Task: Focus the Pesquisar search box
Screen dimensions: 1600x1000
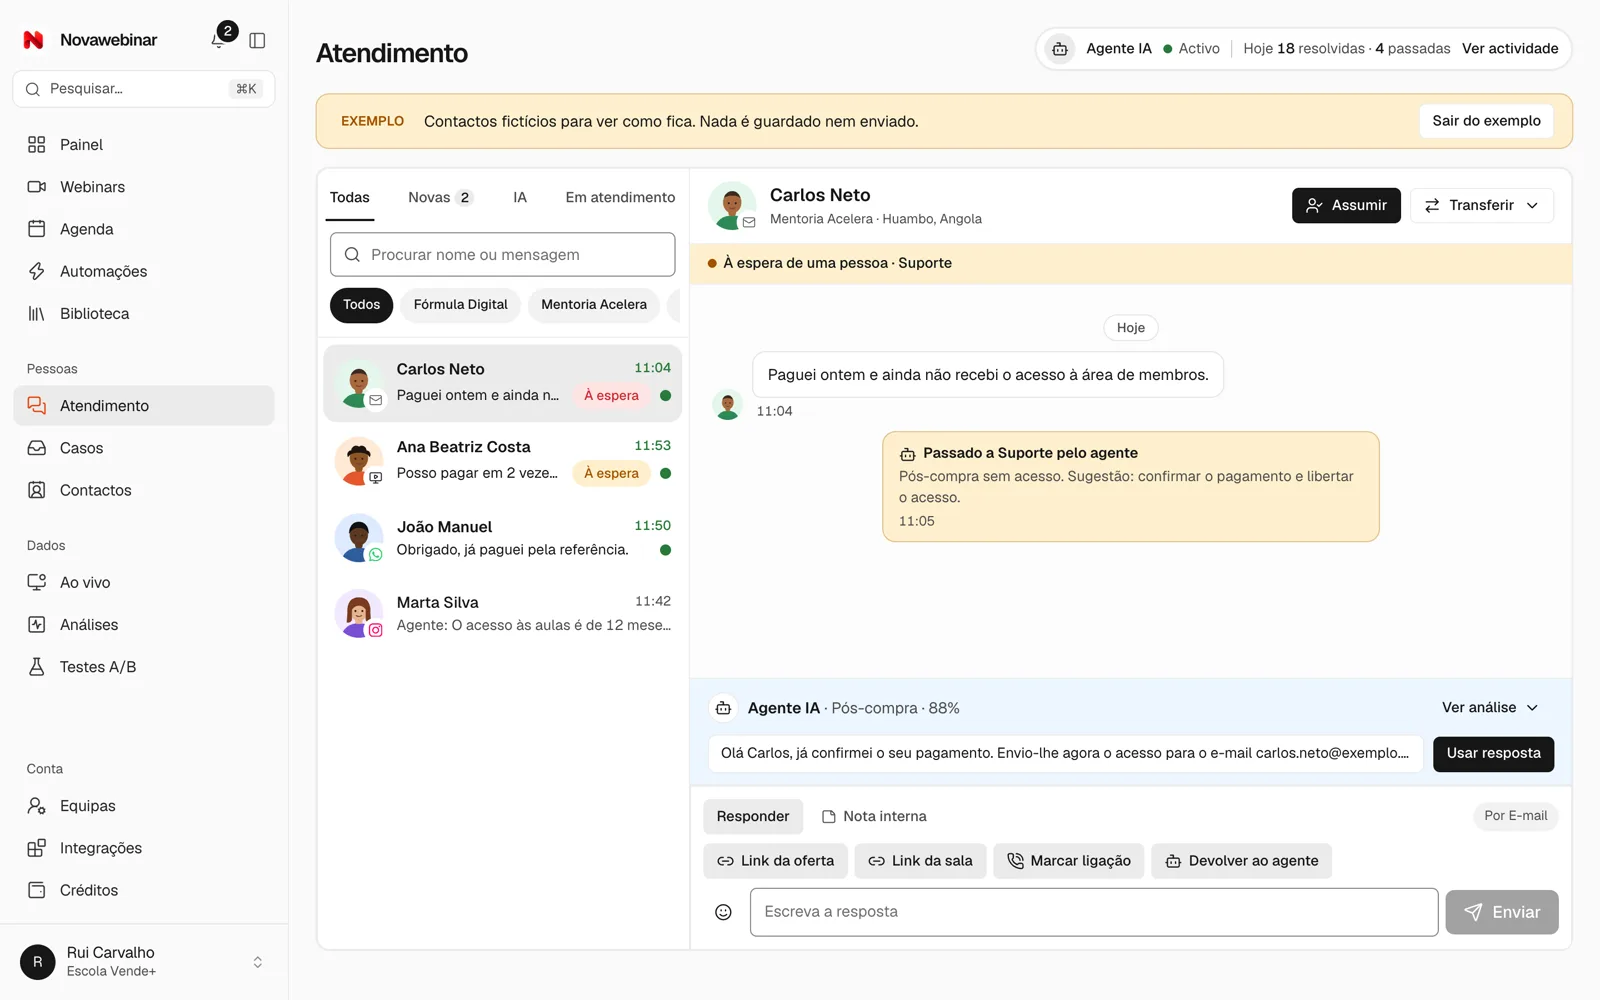Action: click(x=144, y=89)
